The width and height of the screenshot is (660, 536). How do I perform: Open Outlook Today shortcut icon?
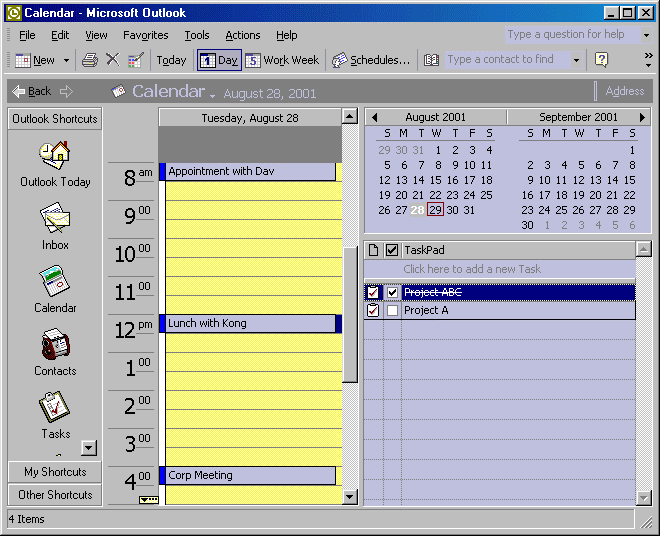[x=54, y=155]
